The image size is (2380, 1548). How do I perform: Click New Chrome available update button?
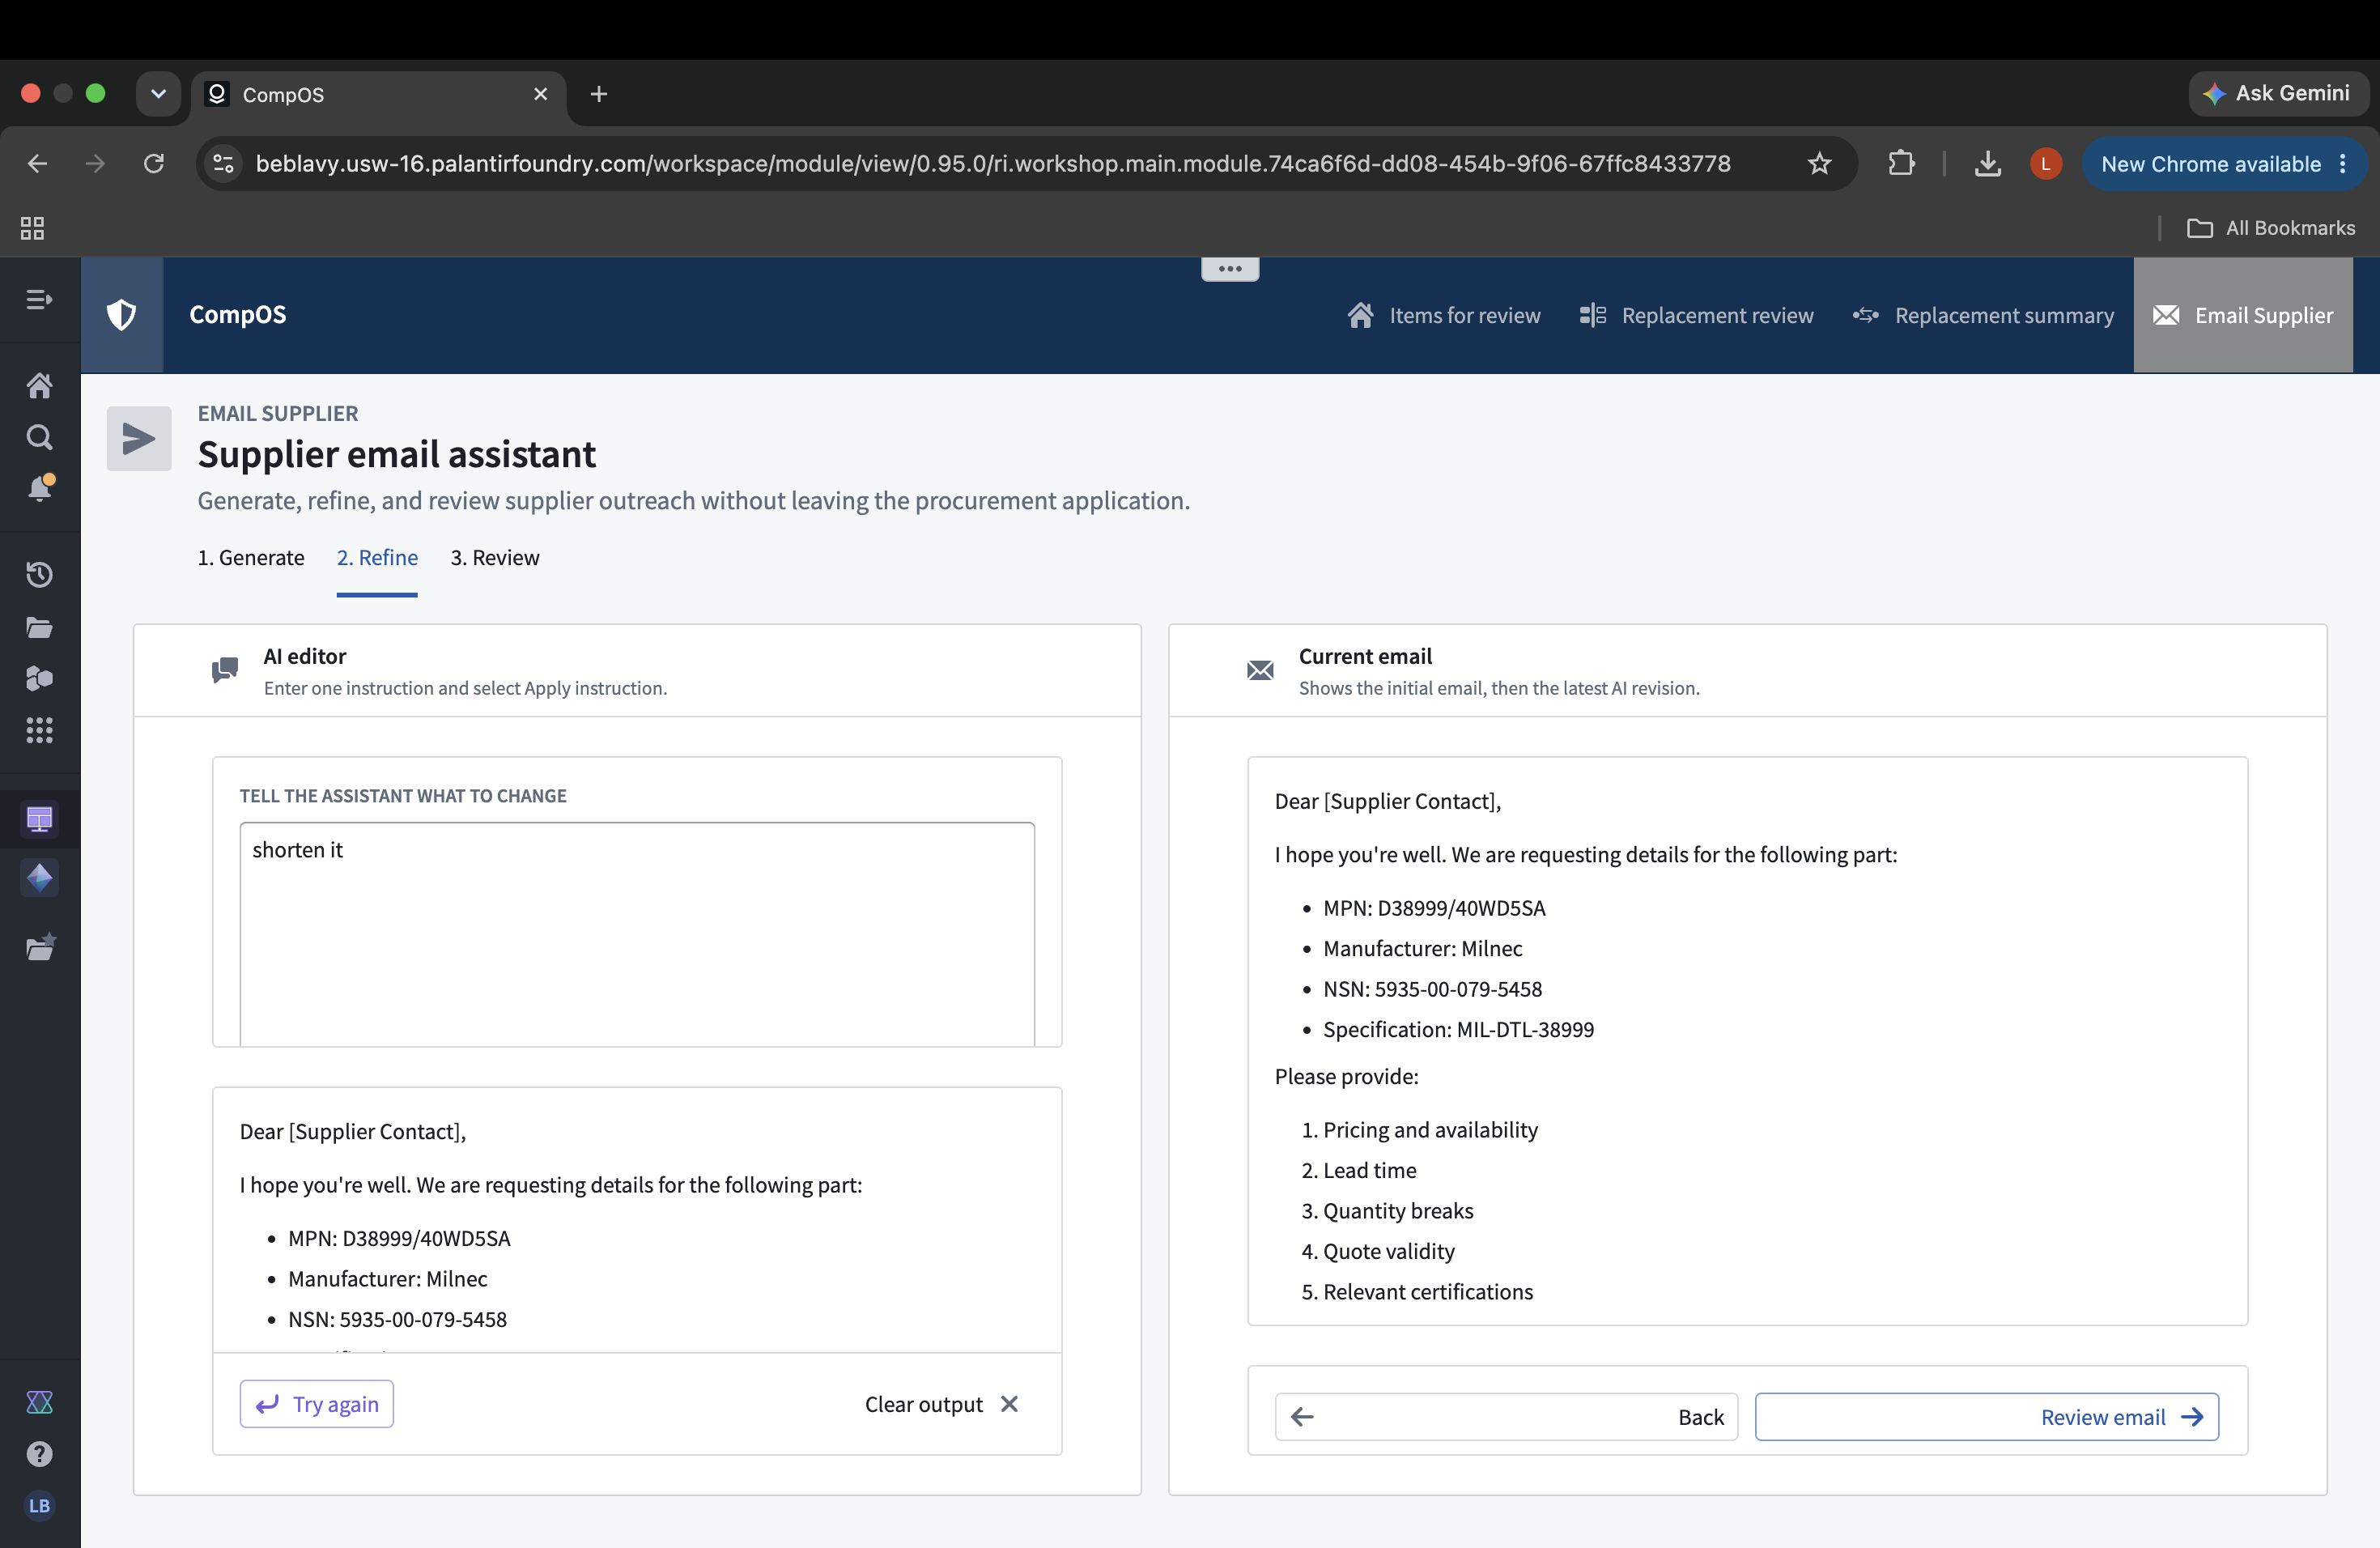[2211, 163]
